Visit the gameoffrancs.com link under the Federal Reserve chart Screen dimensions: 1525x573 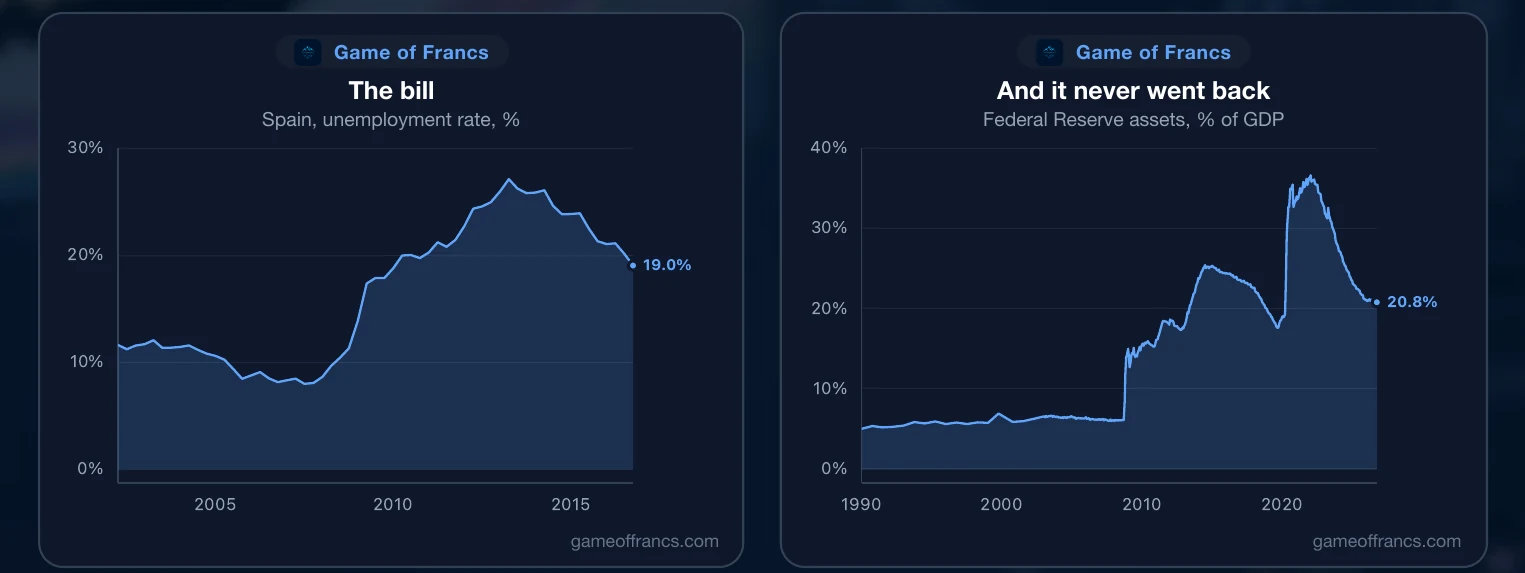1386,541
